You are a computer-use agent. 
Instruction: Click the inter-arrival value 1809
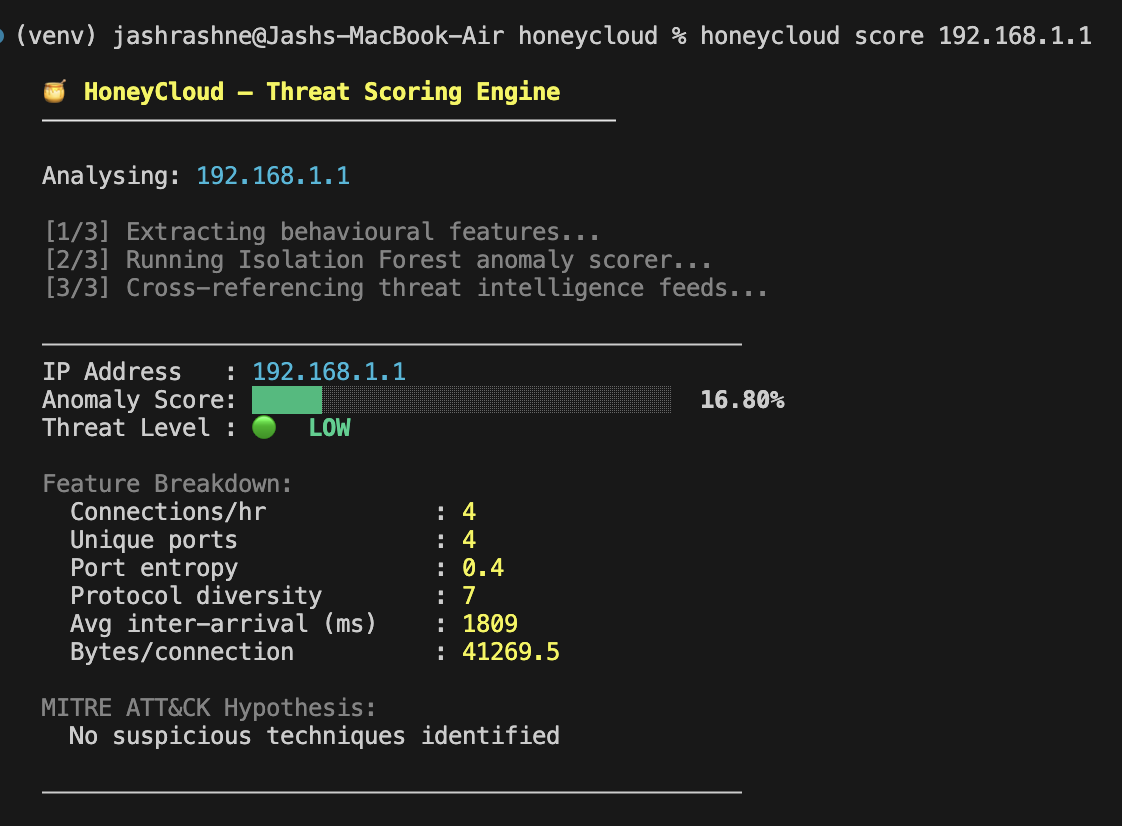pos(490,623)
